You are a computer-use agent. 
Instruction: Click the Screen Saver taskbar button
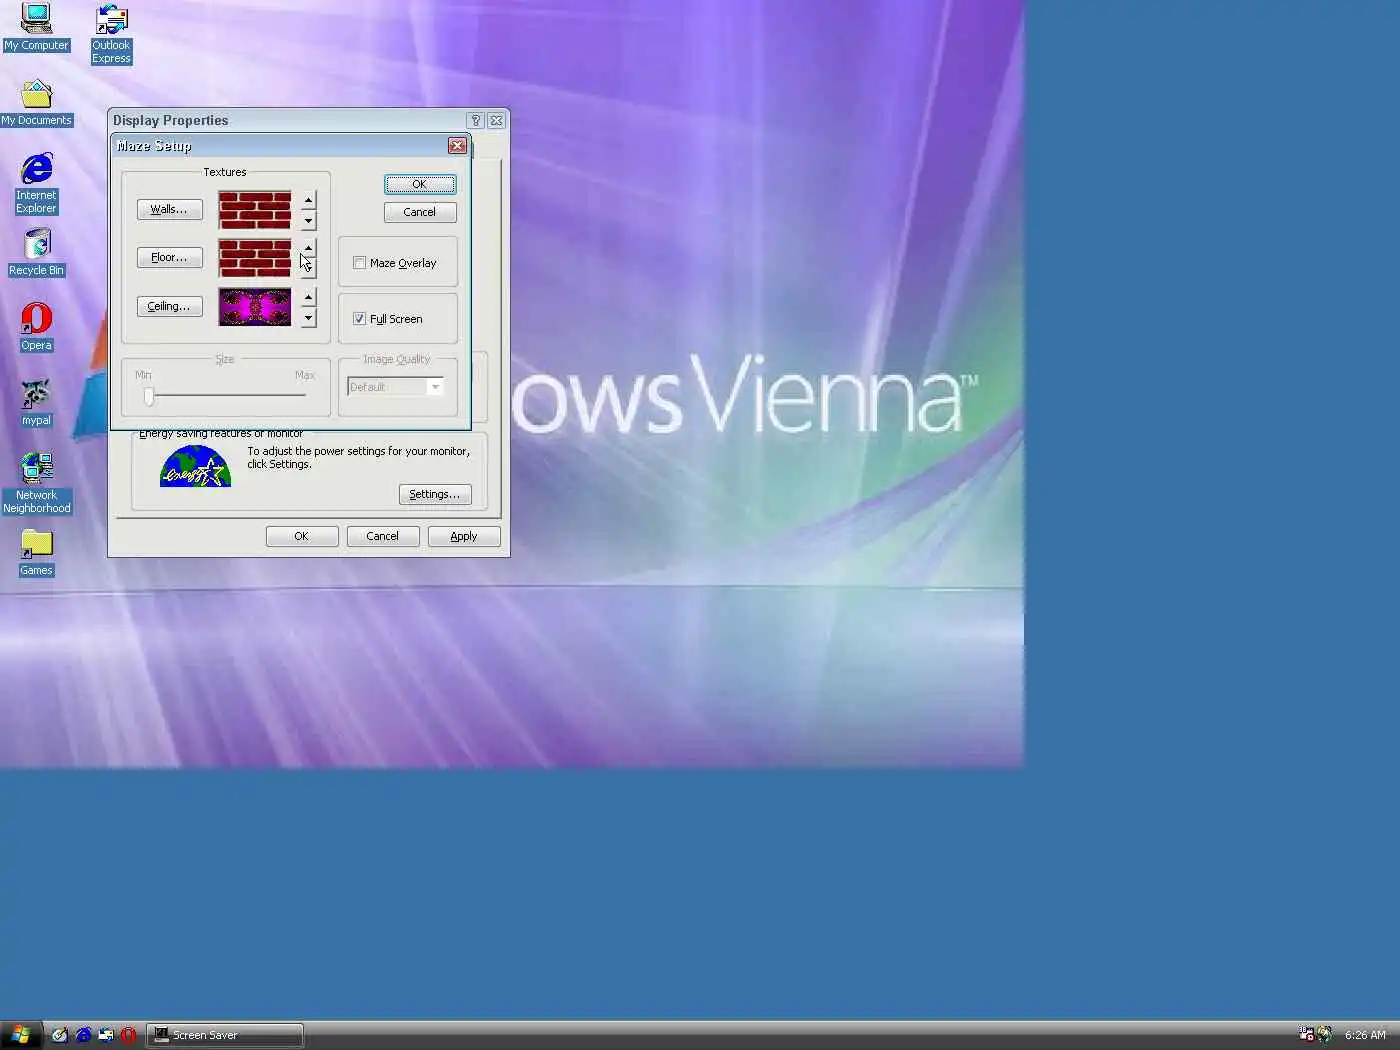tap(226, 1035)
